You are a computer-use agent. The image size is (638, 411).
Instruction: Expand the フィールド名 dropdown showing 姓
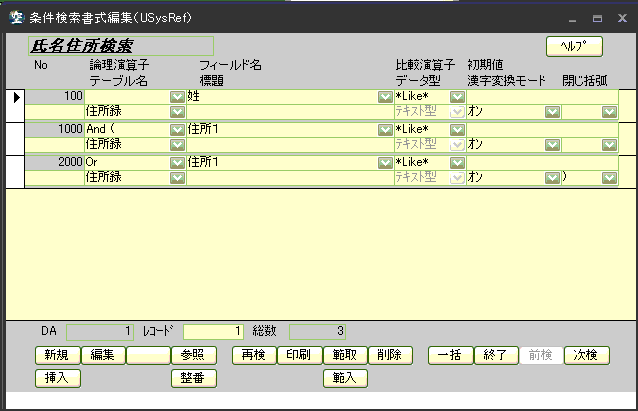pos(385,97)
